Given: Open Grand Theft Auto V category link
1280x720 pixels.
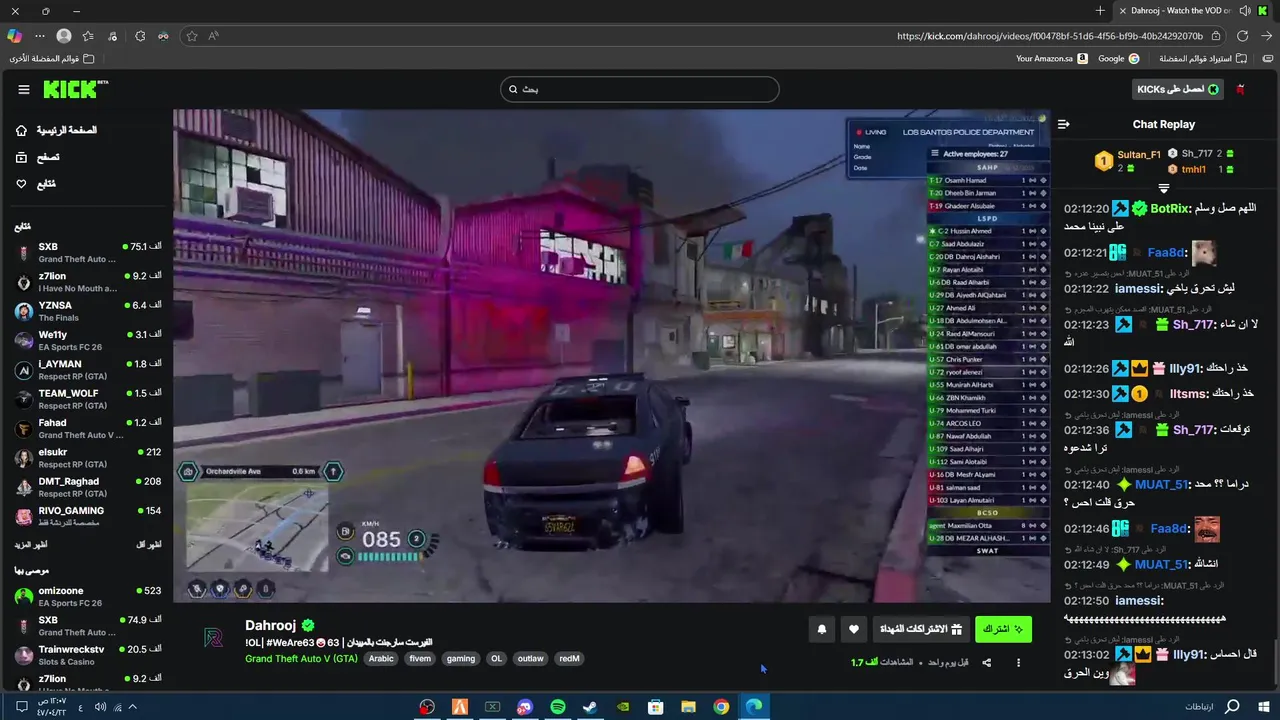Looking at the screenshot, I should 301,659.
